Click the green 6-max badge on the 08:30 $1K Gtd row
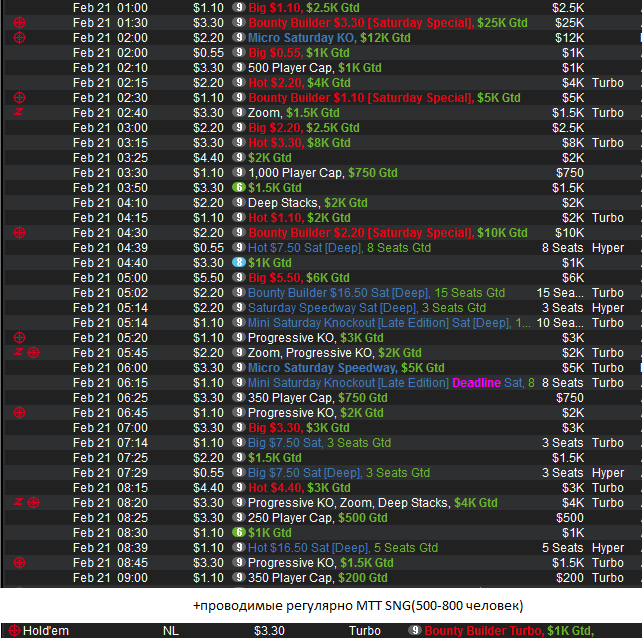The image size is (642, 638). coord(239,532)
